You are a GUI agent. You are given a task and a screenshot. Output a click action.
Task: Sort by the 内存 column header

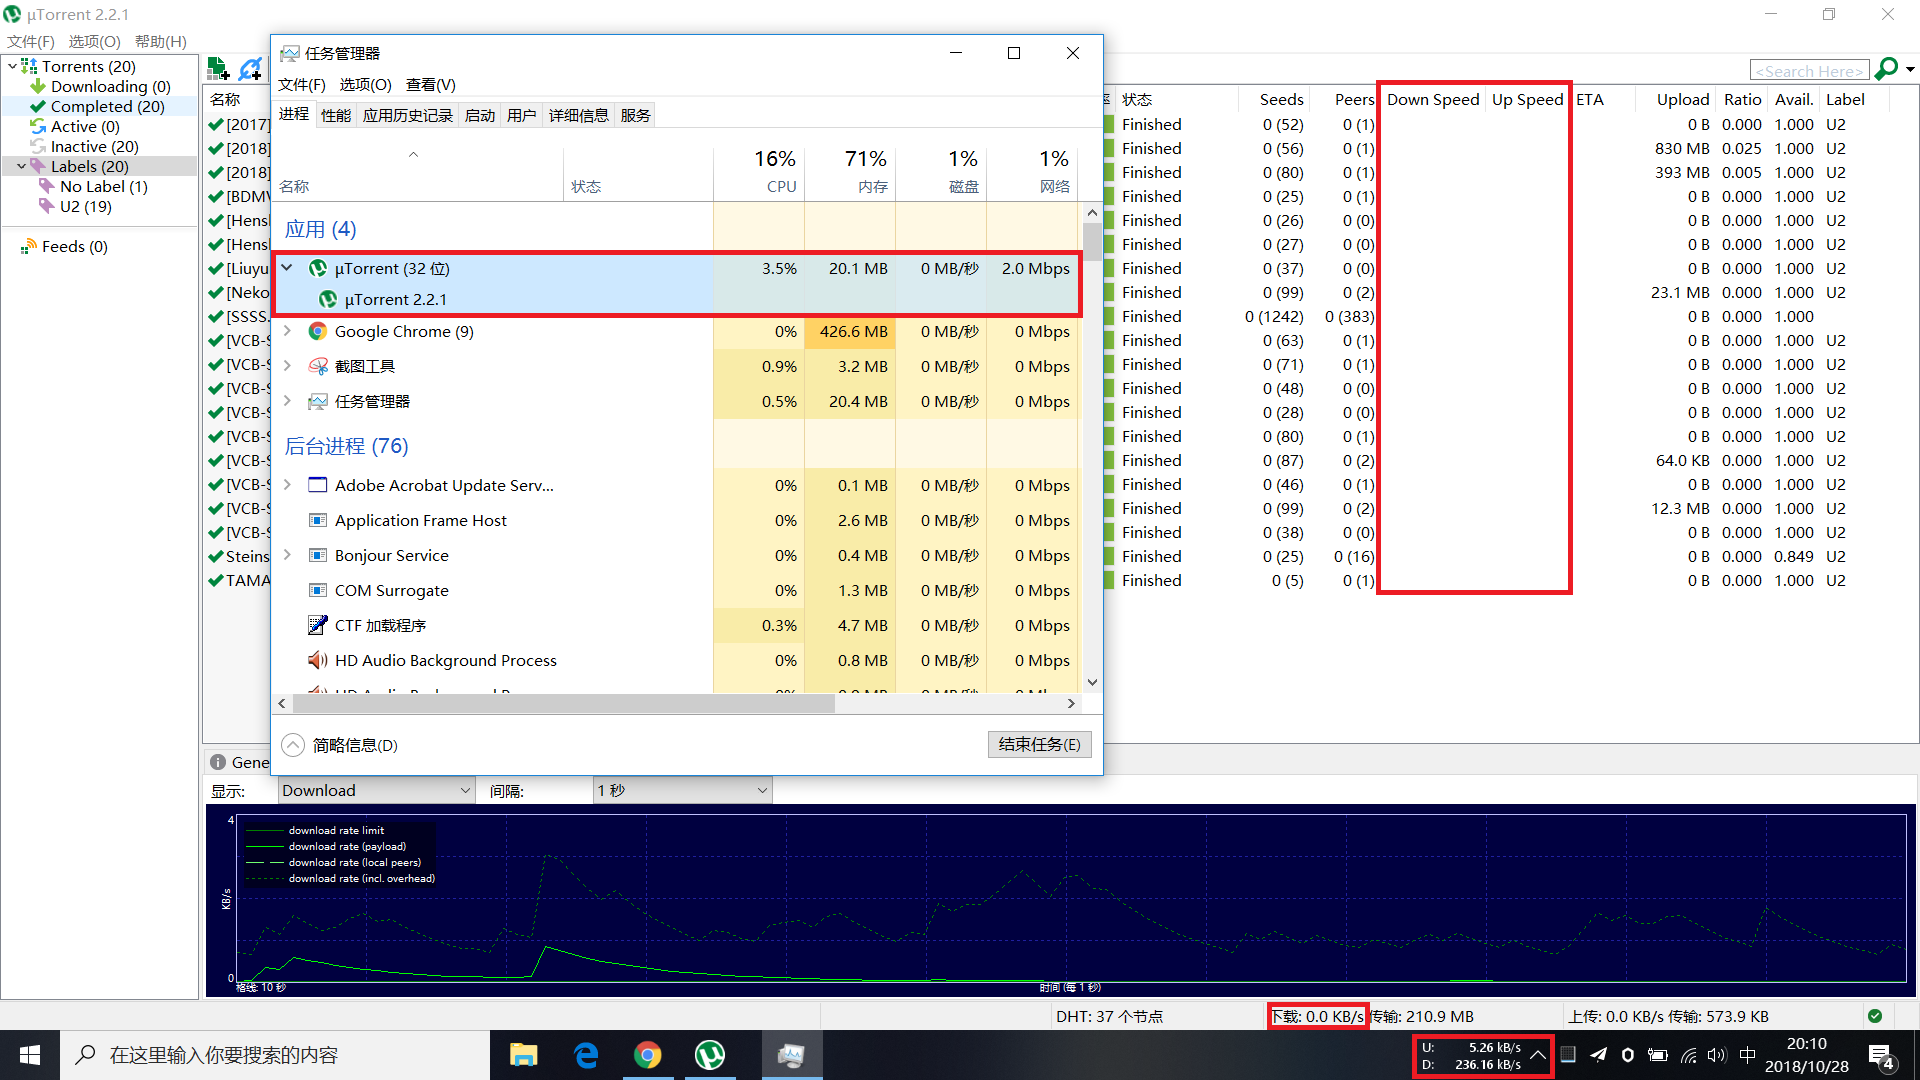click(x=850, y=172)
